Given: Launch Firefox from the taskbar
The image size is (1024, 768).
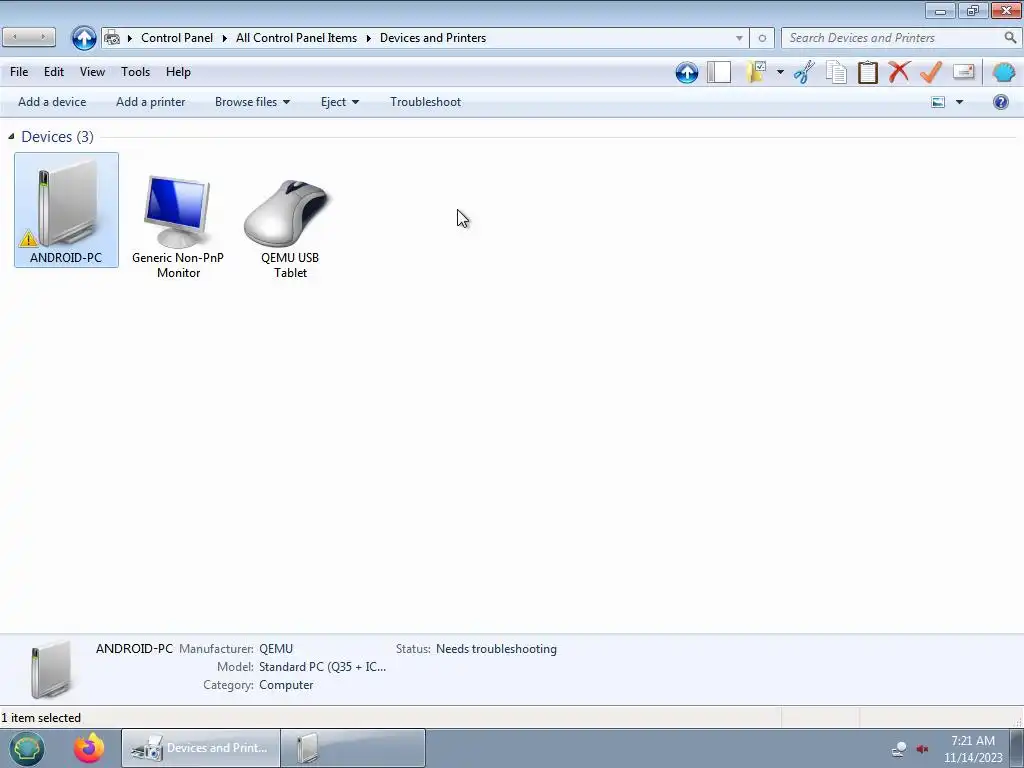Looking at the screenshot, I should [x=89, y=748].
